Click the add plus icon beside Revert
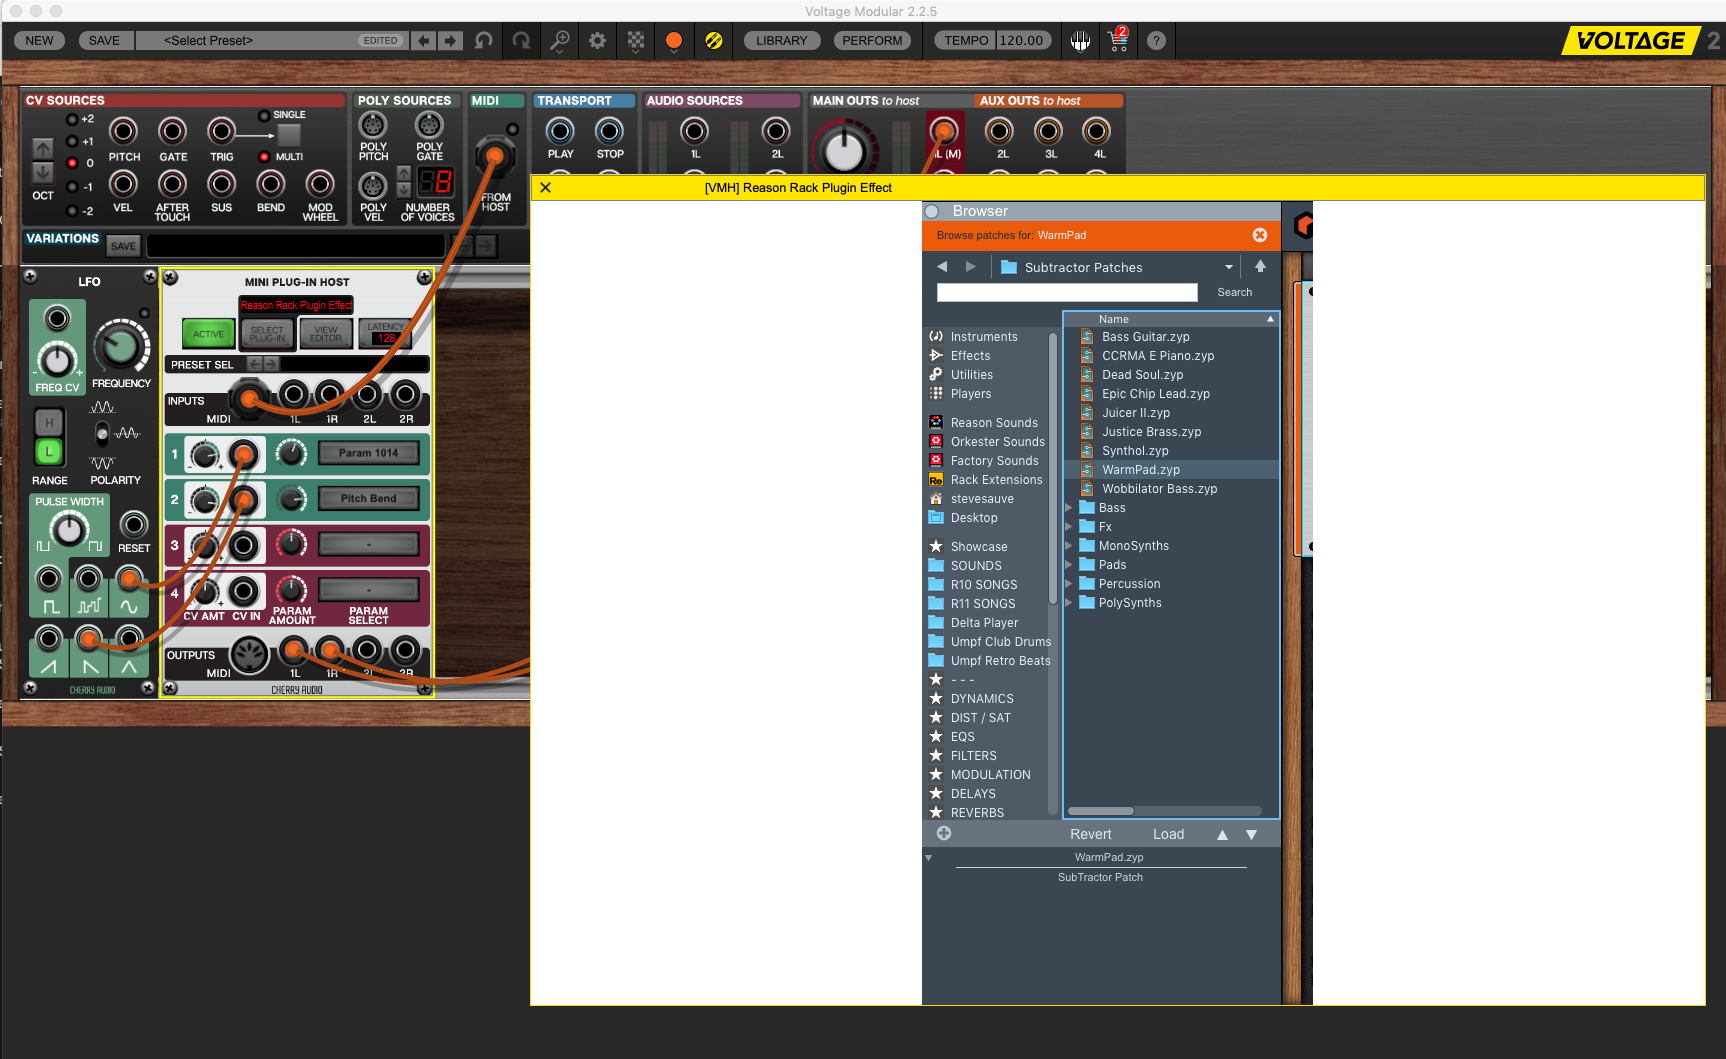 [944, 833]
